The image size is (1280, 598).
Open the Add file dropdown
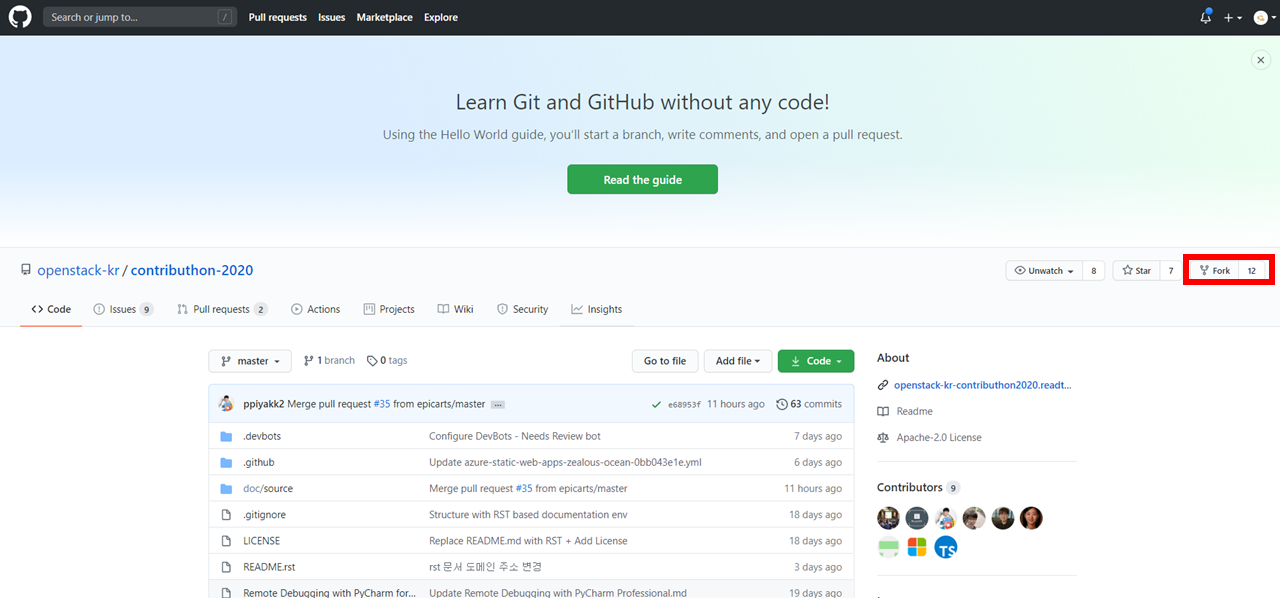tap(738, 361)
